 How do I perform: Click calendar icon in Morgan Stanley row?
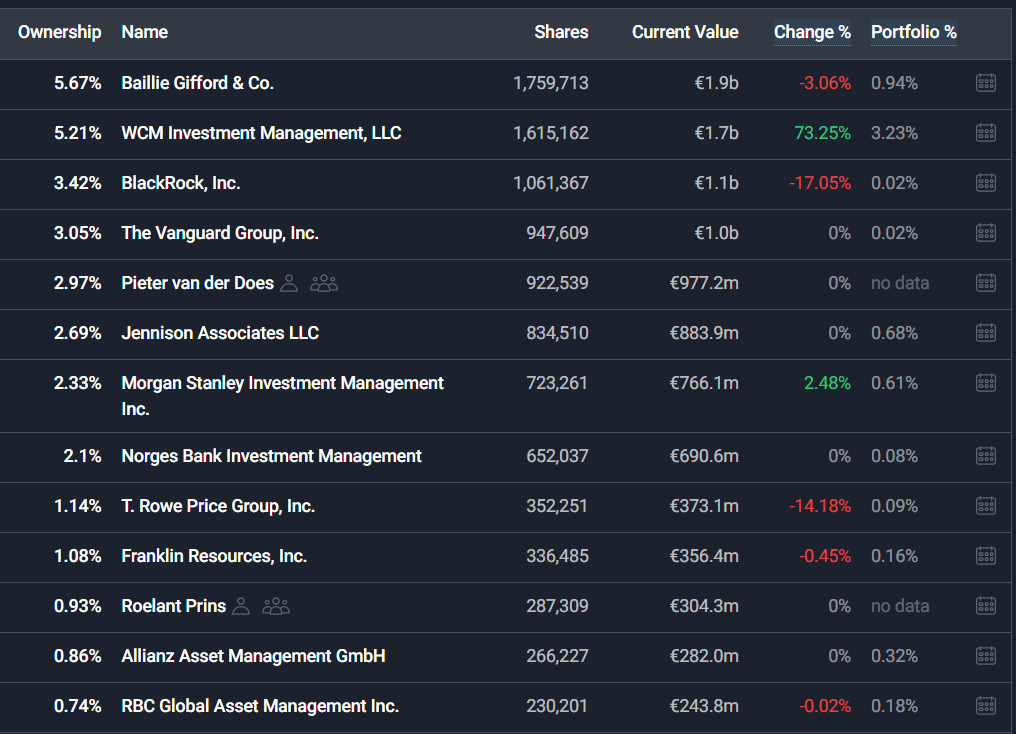[986, 383]
